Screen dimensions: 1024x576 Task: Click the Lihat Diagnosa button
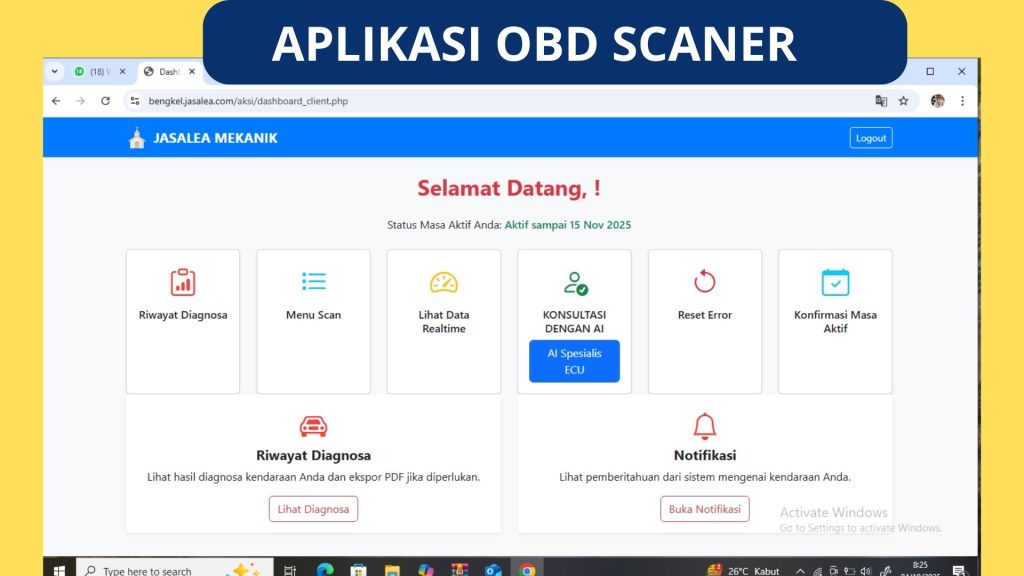pos(313,509)
